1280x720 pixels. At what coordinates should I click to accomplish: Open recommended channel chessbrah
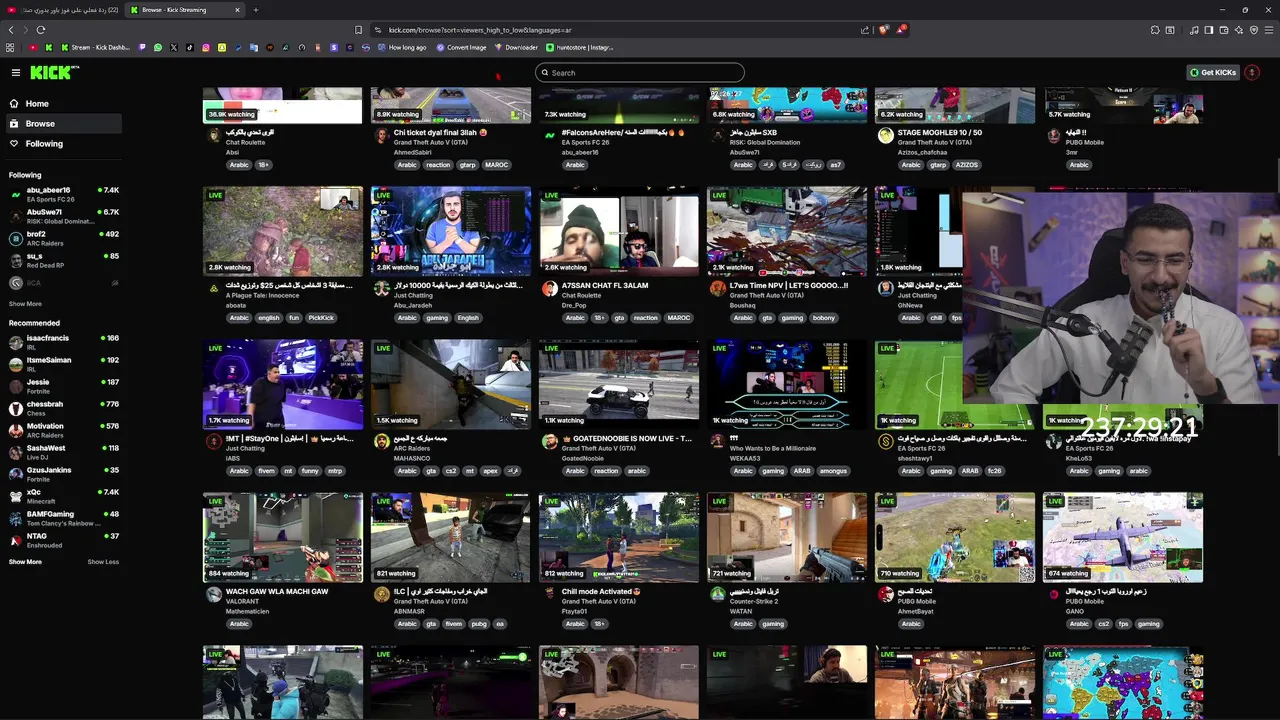click(62, 408)
